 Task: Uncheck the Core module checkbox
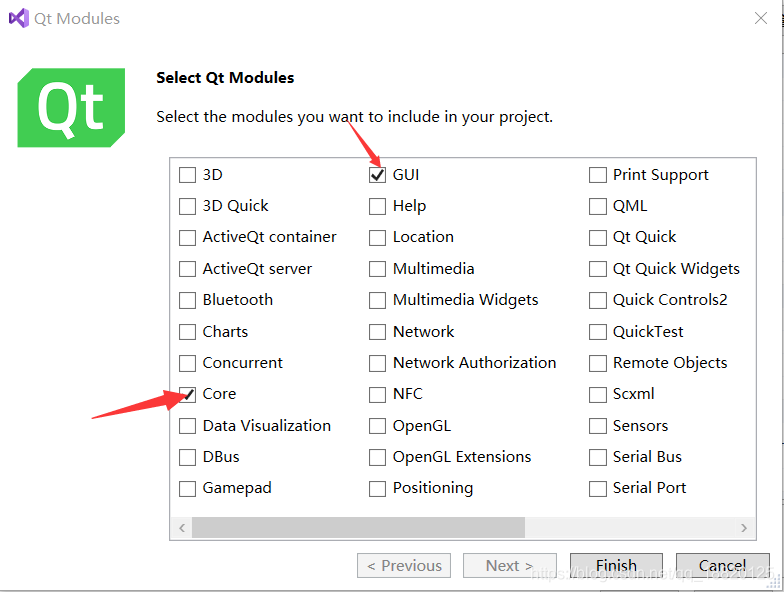point(188,394)
